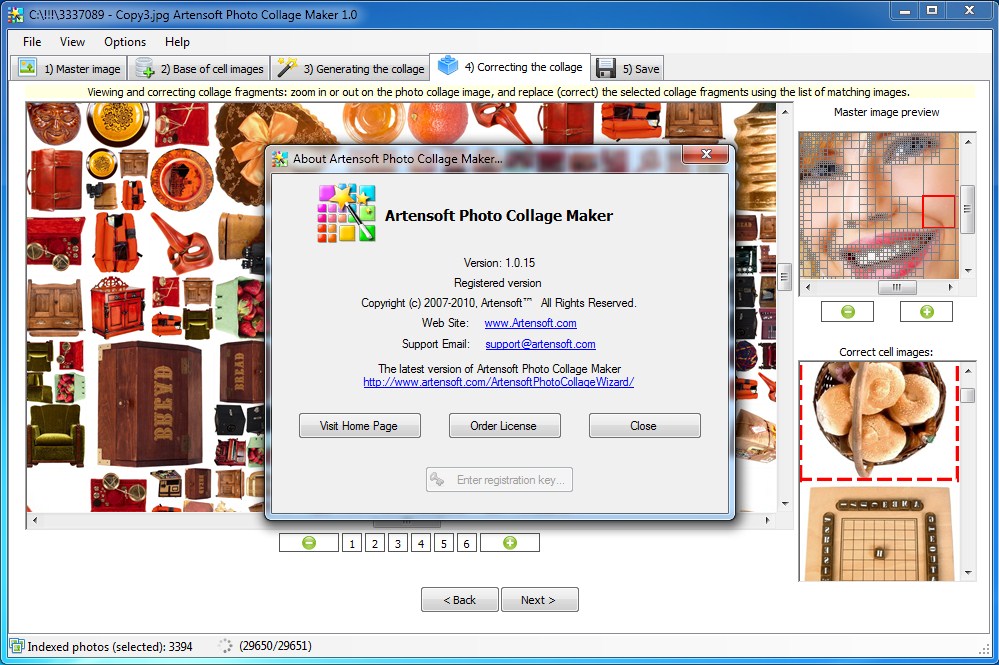Click the collage scroll right arrow
999x665 pixels.
point(768,520)
